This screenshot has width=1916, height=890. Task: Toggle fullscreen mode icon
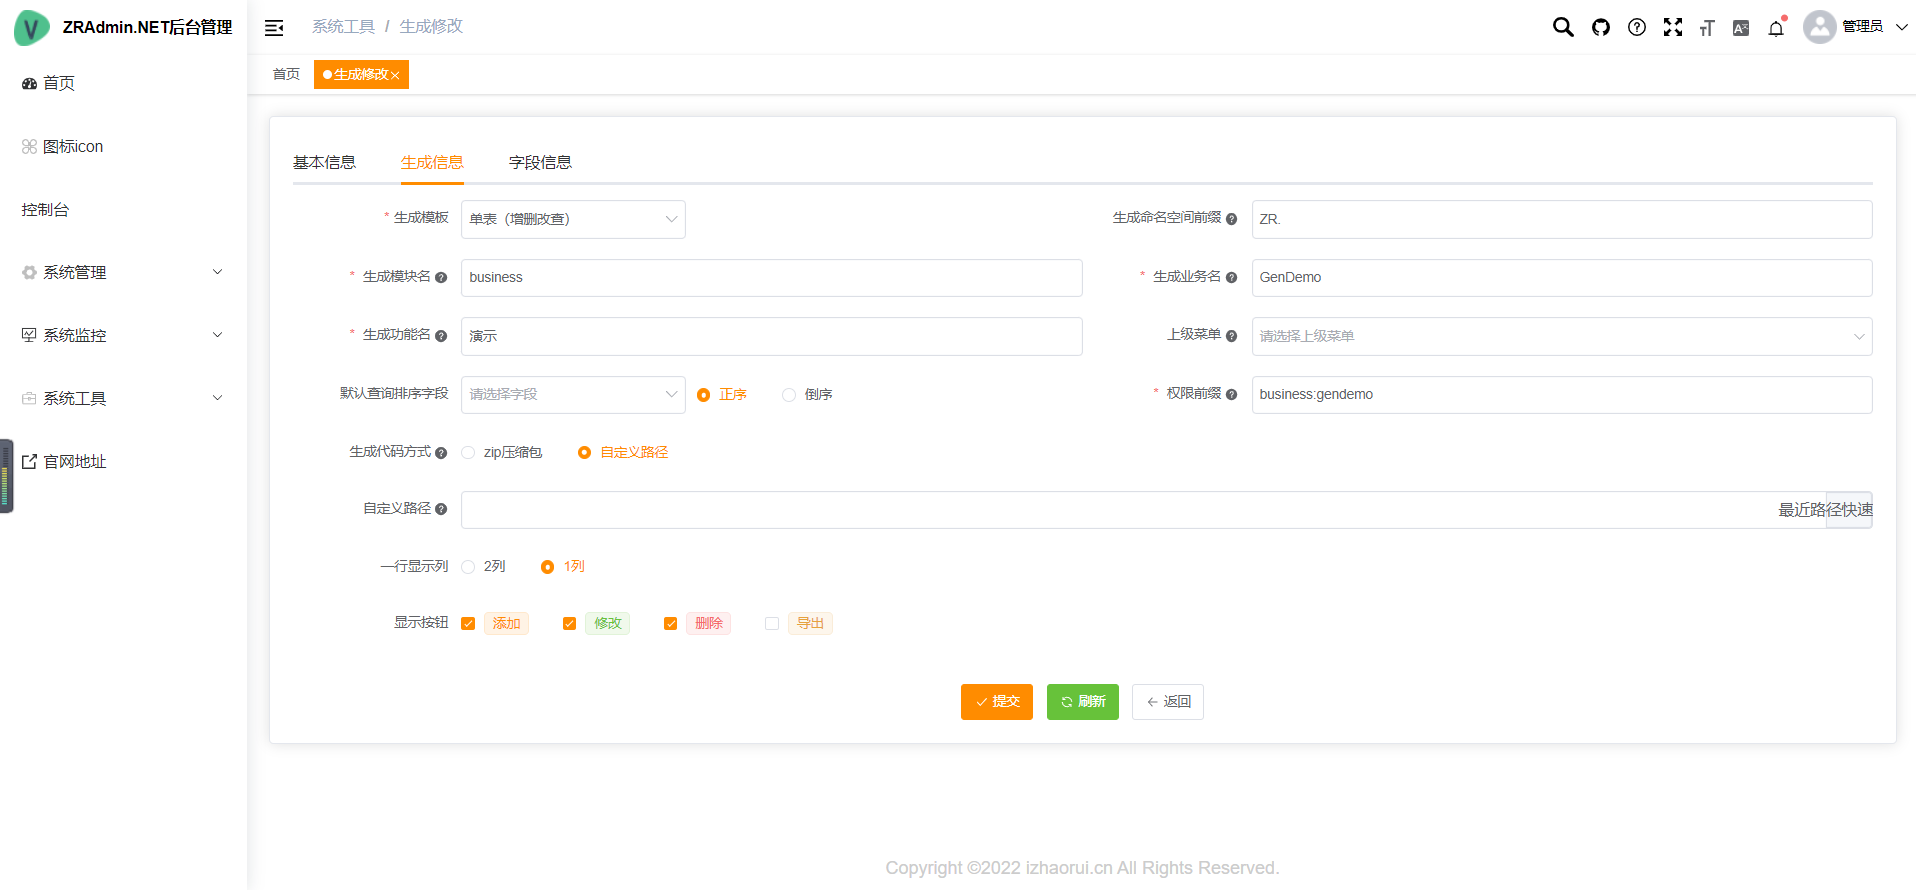pyautogui.click(x=1673, y=27)
